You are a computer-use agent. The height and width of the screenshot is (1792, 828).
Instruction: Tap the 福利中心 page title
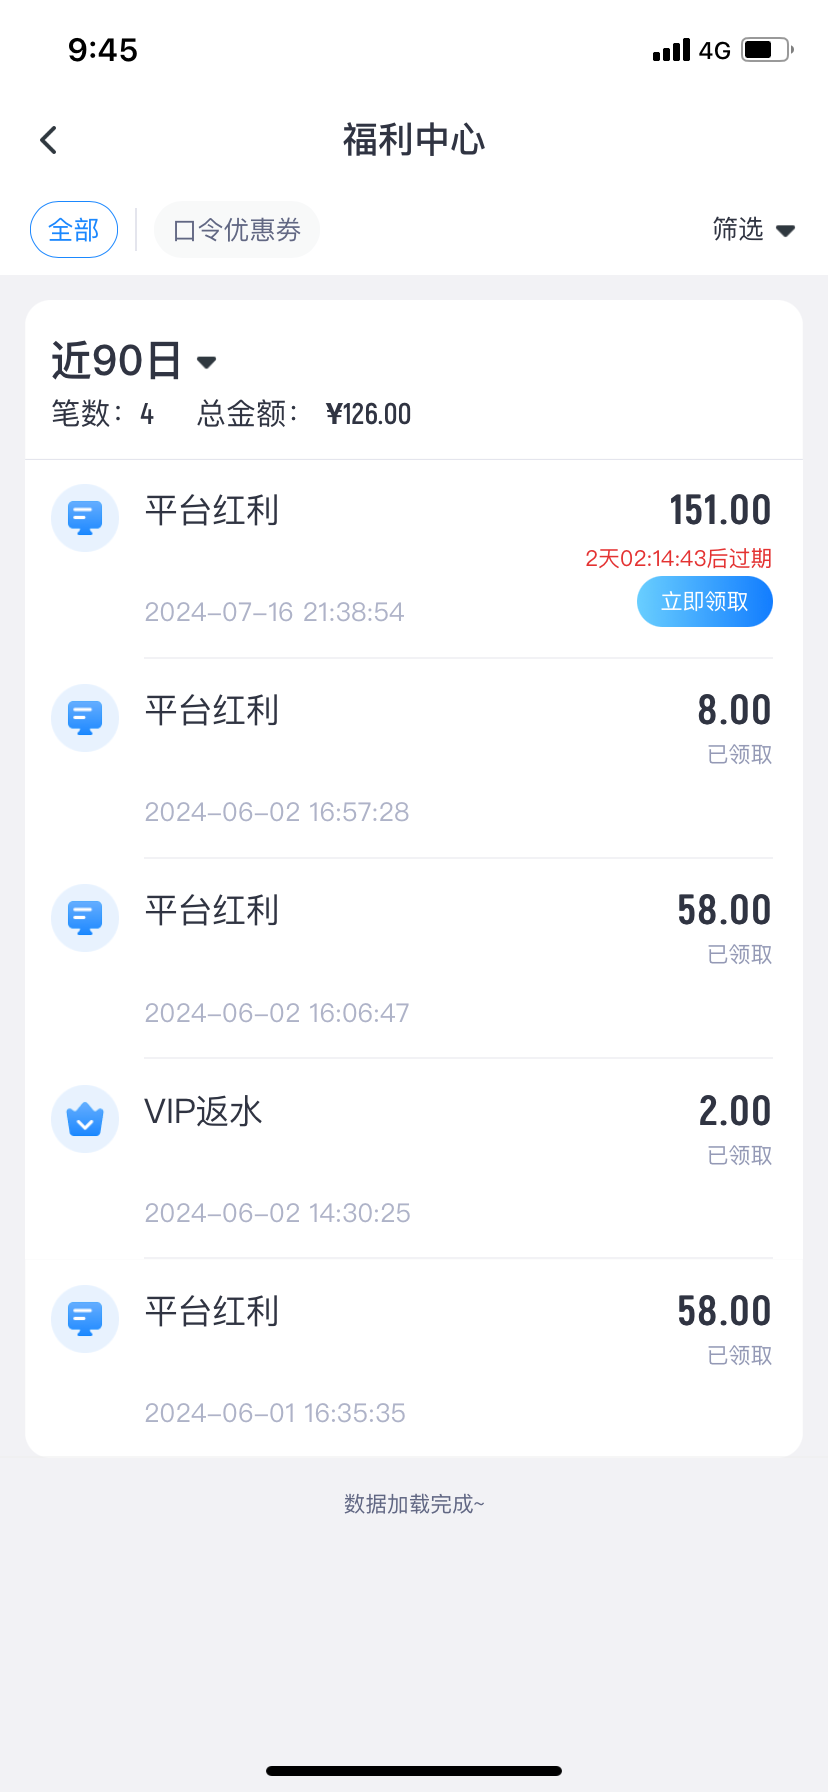point(414,140)
